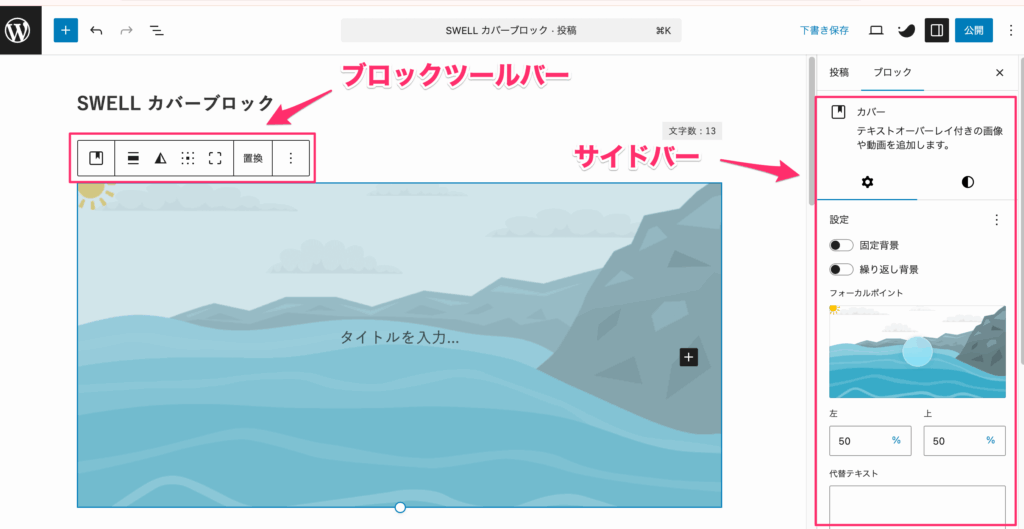Click the cover block bottom resize handle
The image size is (1024, 529).
(400, 507)
